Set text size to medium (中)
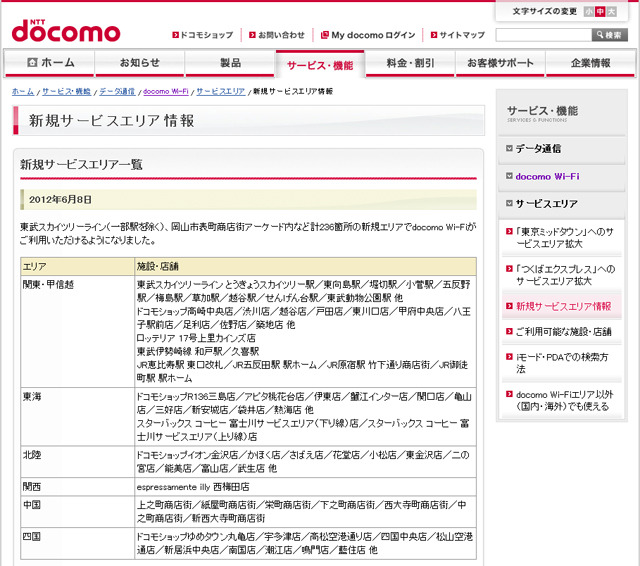This screenshot has width=640, height=566. pos(600,12)
